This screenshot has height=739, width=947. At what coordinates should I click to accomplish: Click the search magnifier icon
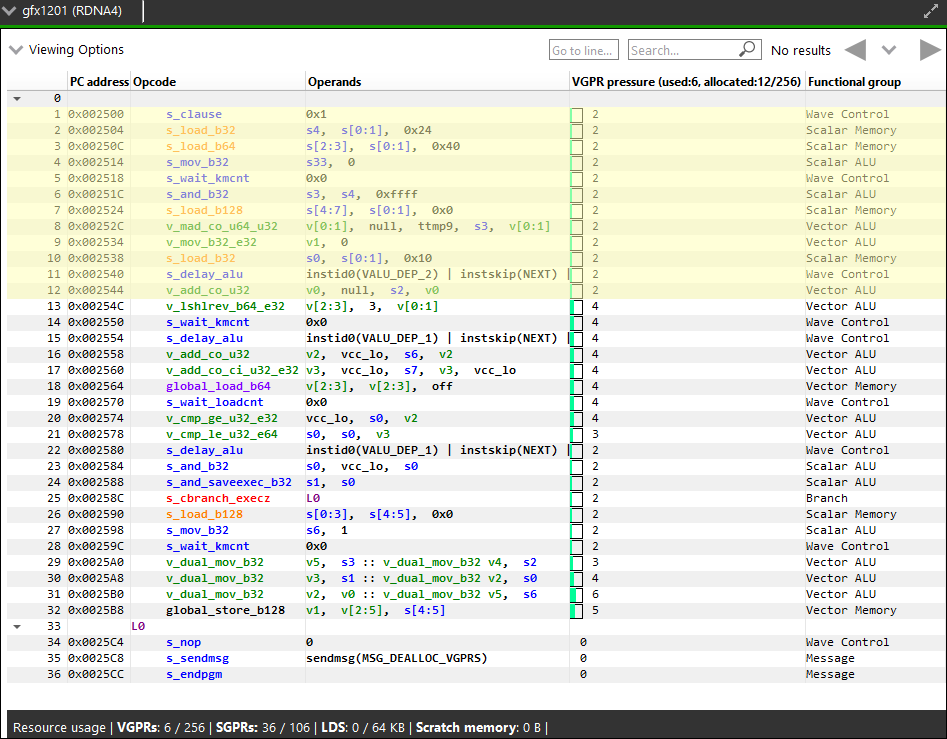748,50
